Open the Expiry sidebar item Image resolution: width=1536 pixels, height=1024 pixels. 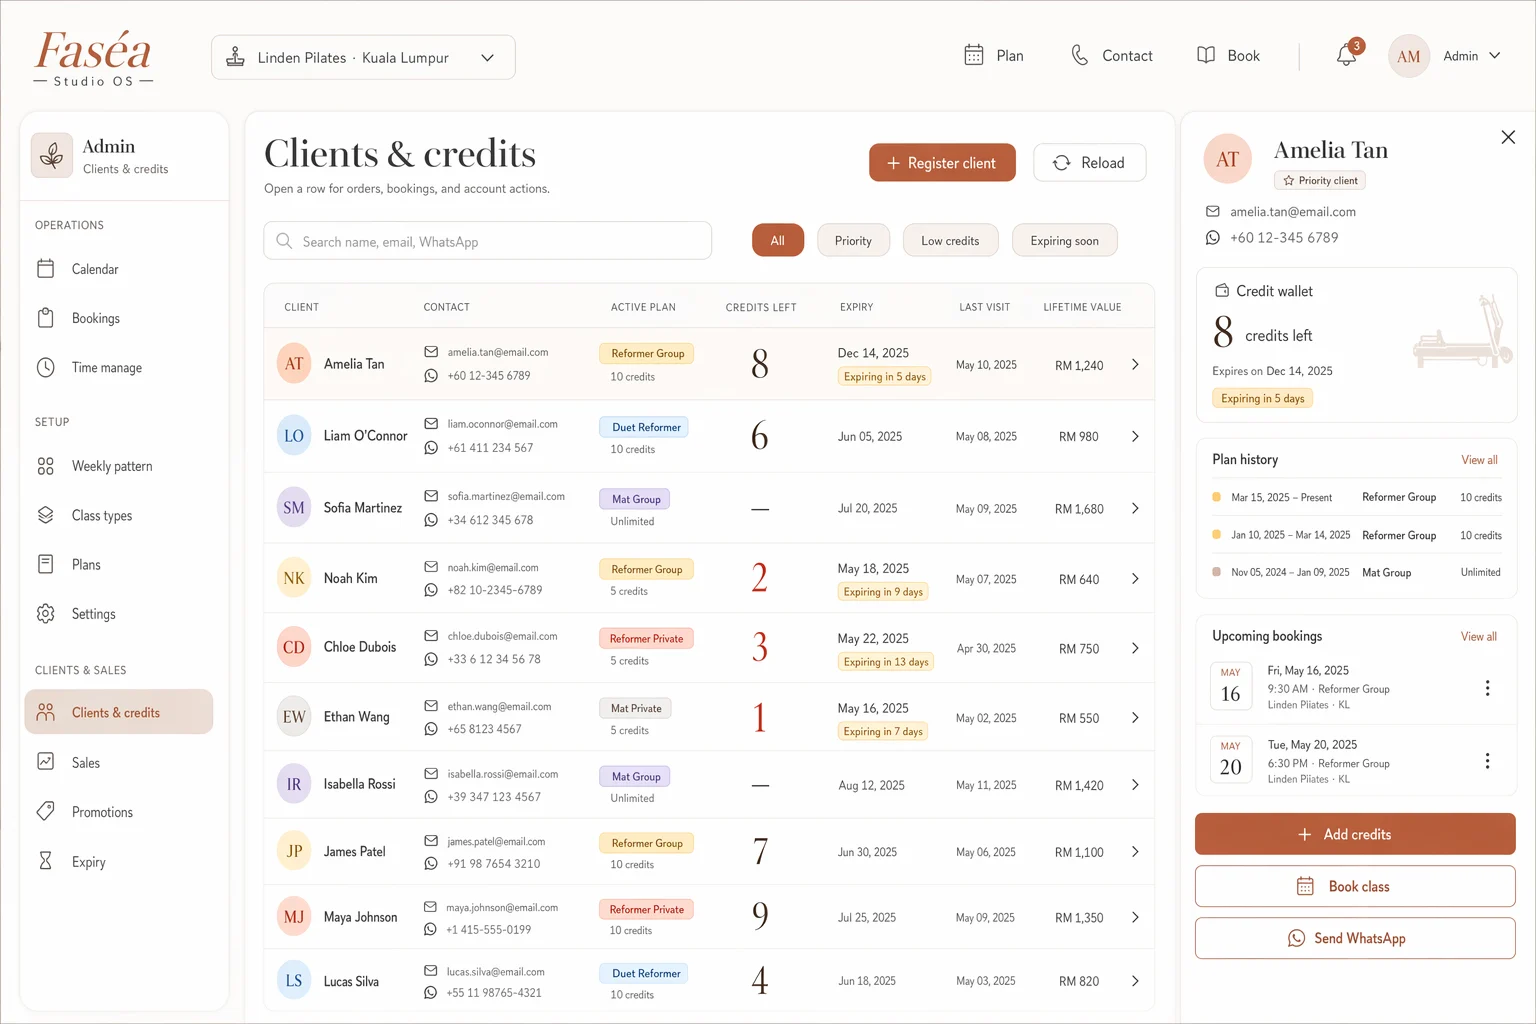[x=119, y=861]
